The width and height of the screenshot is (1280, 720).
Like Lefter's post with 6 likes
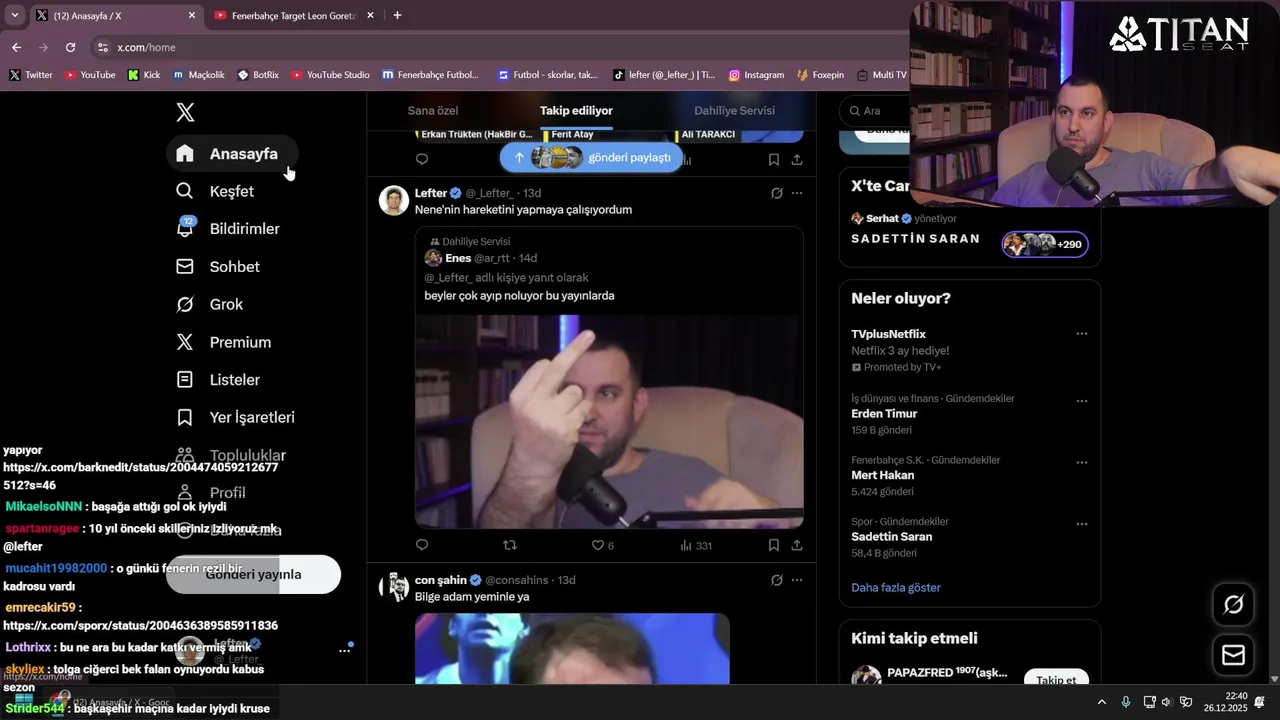(x=603, y=545)
